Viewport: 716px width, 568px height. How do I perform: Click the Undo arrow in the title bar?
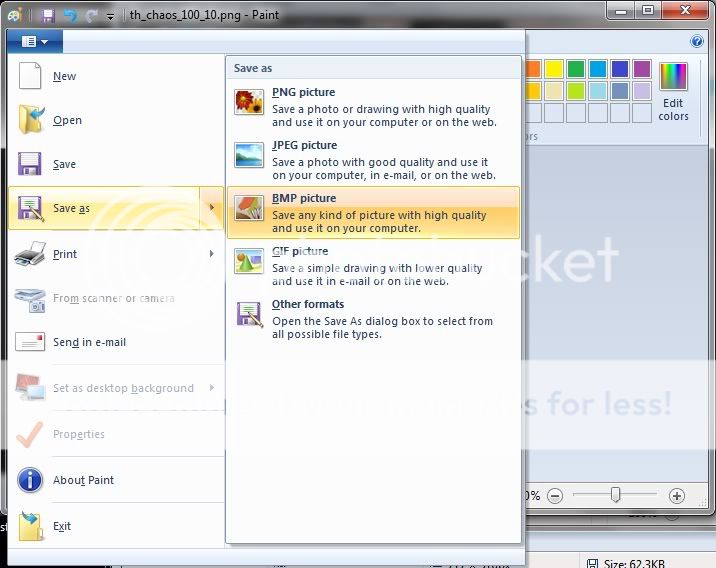click(x=70, y=15)
